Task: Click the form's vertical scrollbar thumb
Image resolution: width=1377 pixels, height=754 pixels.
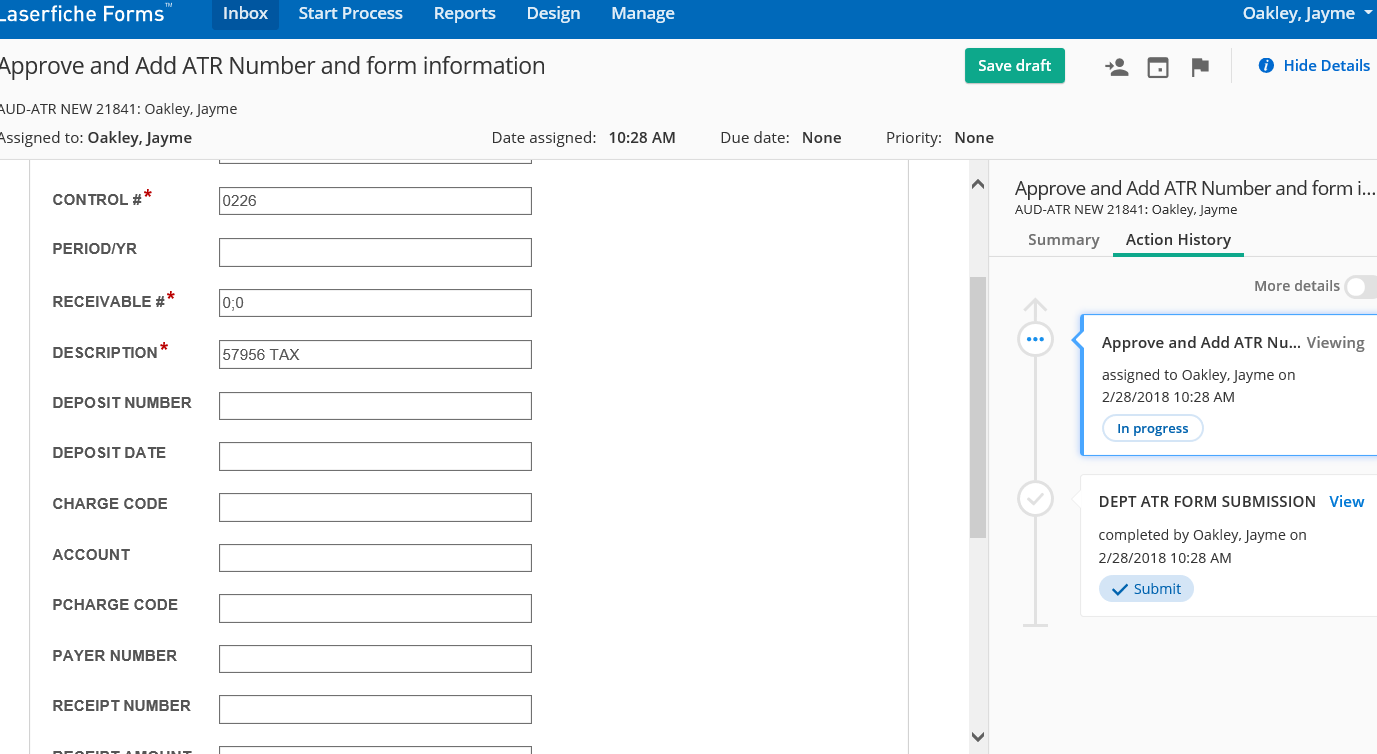Action: pyautogui.click(x=978, y=407)
